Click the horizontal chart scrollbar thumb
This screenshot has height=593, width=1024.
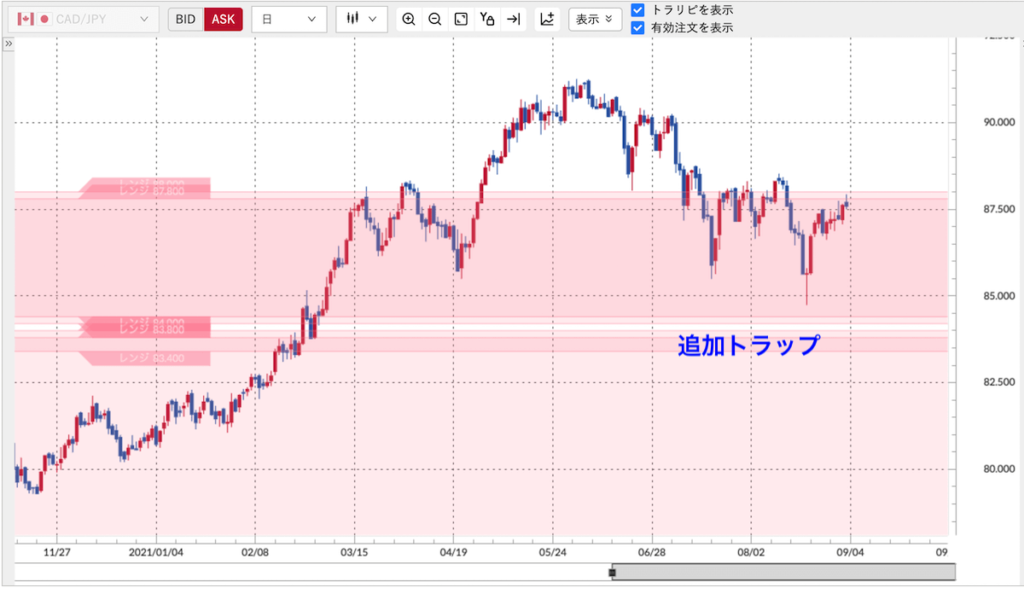[784, 573]
